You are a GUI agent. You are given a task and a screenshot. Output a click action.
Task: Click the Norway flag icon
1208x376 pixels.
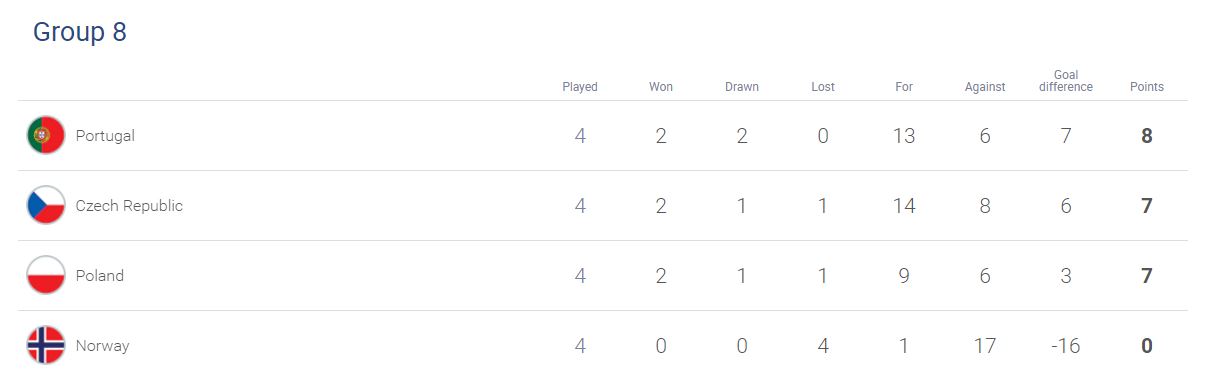coord(46,345)
